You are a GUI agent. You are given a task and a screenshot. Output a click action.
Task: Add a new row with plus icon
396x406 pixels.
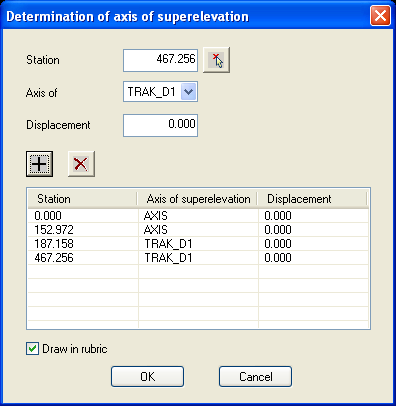(x=39, y=164)
